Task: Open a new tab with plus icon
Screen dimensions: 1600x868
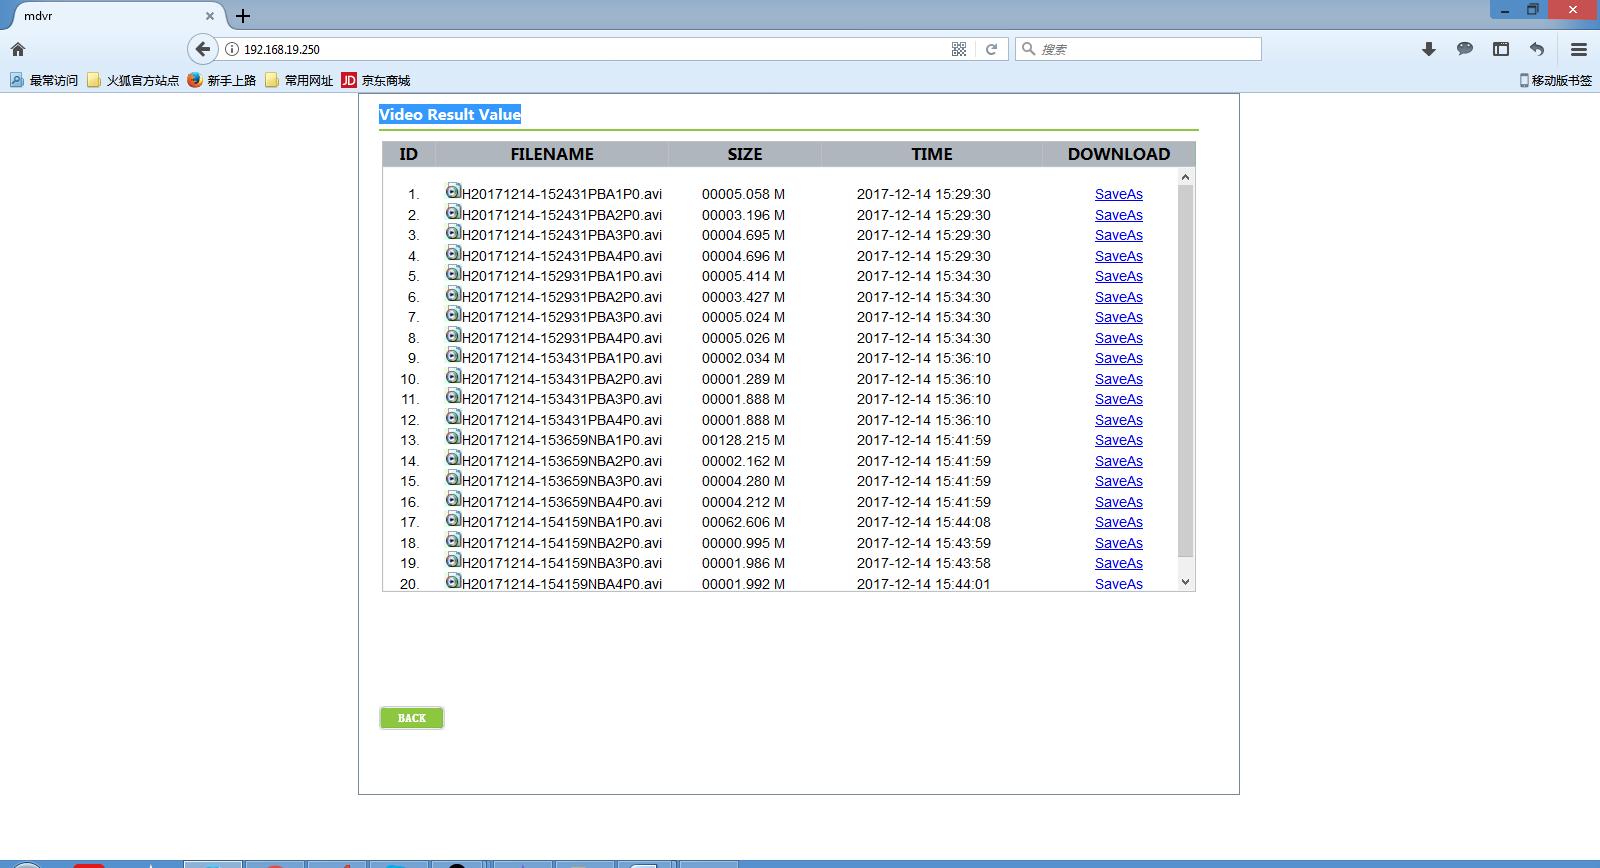Action: click(x=243, y=16)
